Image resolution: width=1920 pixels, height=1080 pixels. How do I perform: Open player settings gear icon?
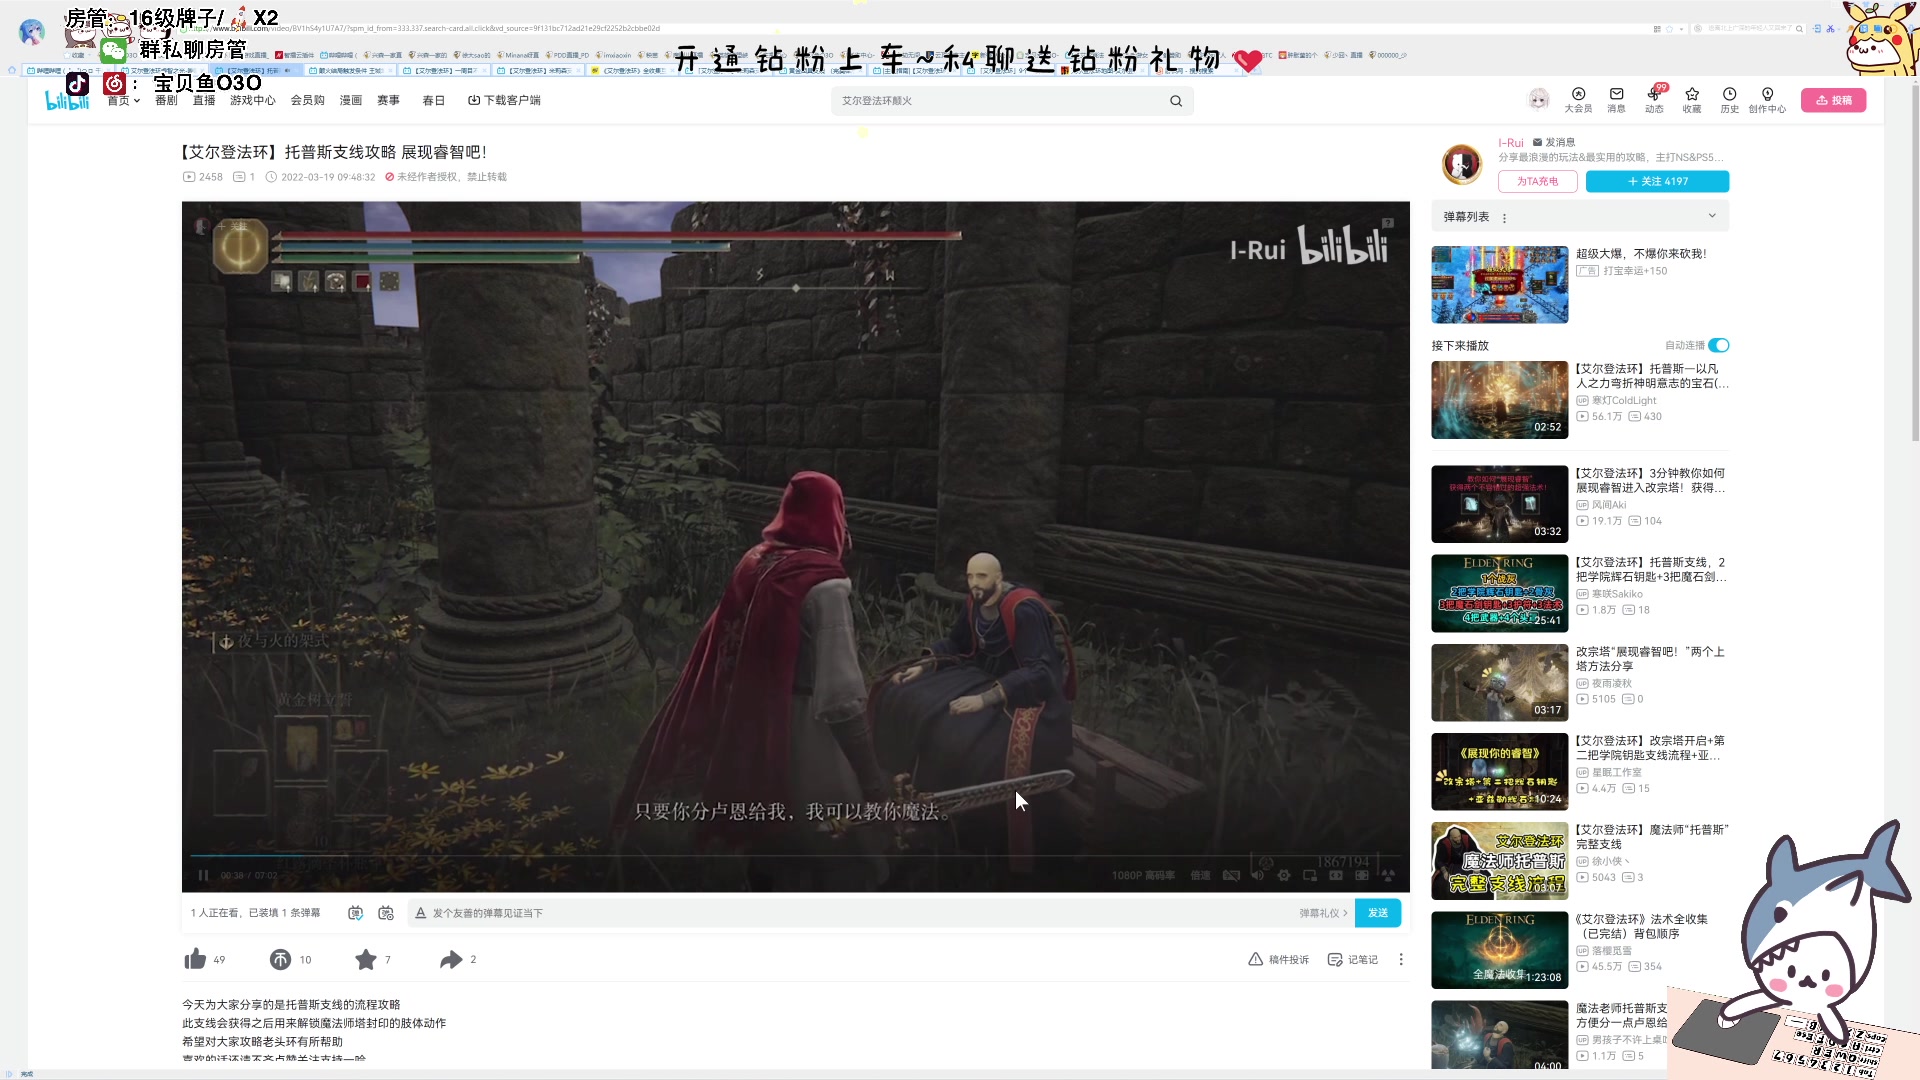(1284, 875)
